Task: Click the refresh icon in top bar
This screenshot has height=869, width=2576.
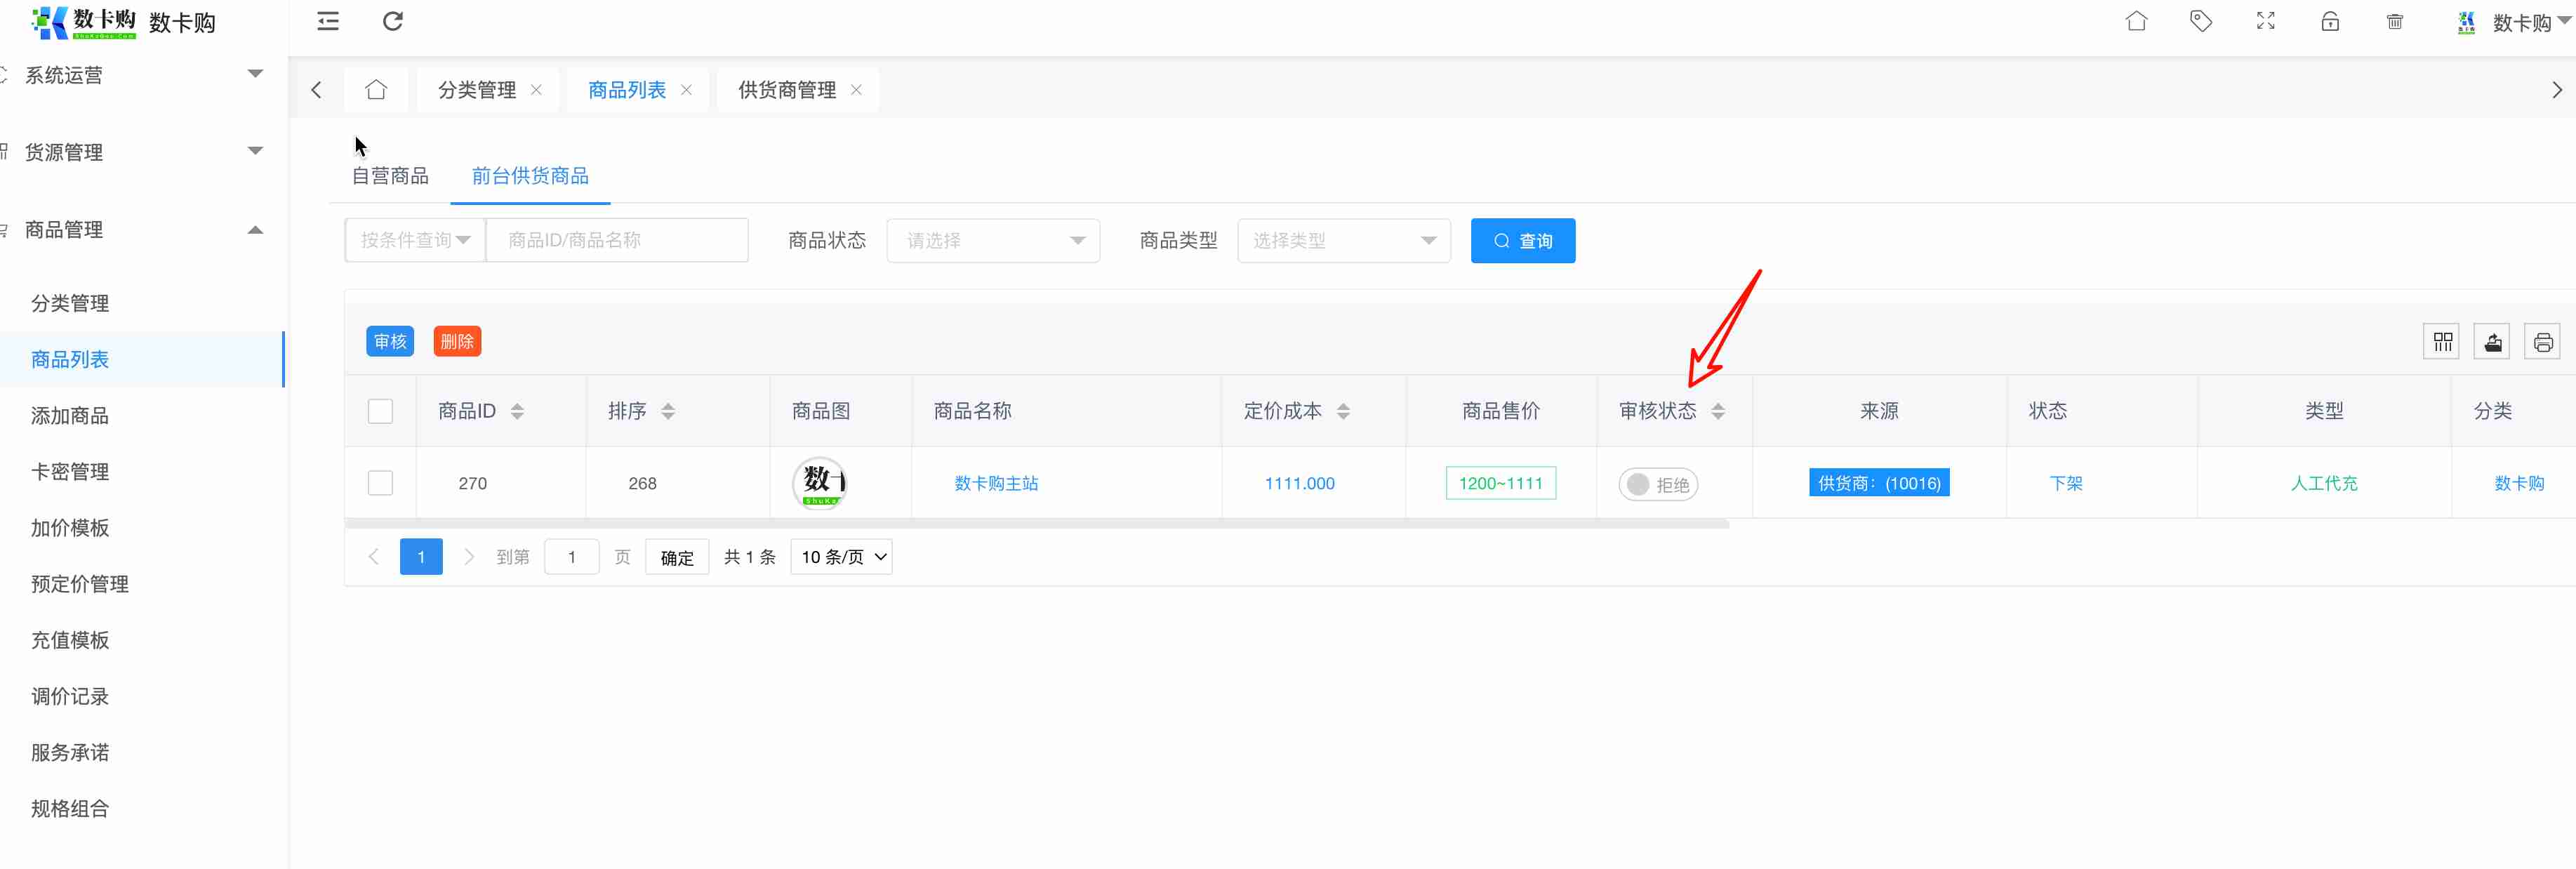Action: [x=393, y=21]
